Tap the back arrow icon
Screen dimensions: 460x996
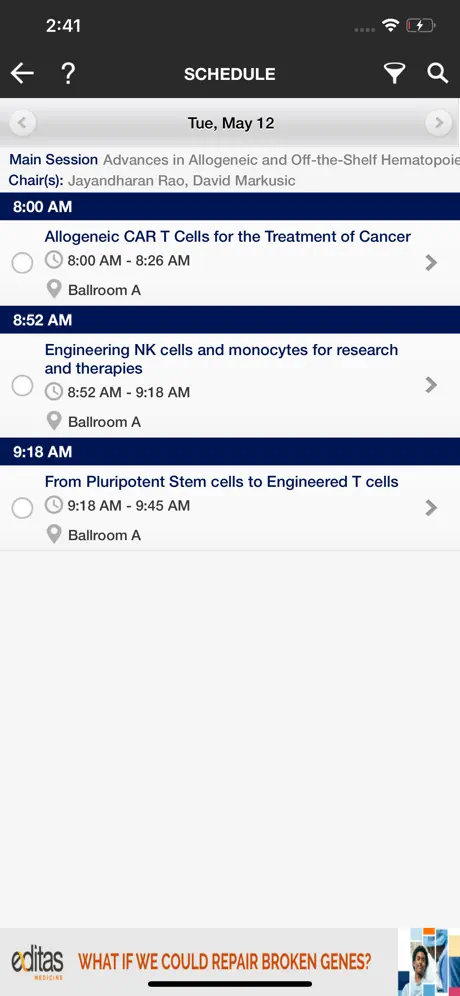(22, 74)
